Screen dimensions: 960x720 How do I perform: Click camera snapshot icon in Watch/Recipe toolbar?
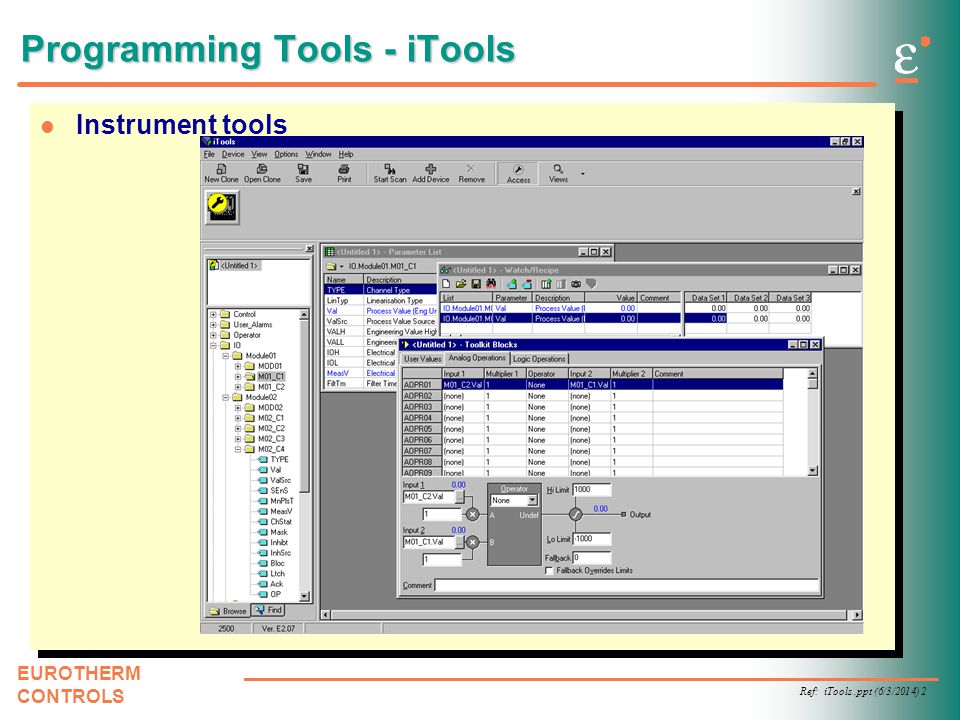576,284
